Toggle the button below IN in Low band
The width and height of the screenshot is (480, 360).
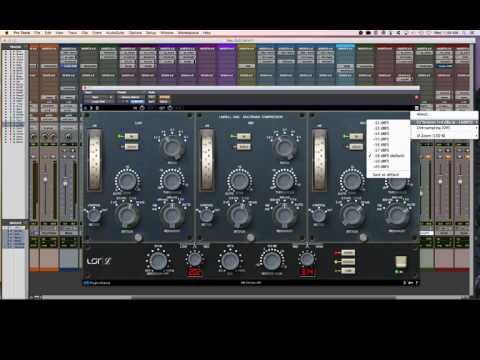point(131,147)
